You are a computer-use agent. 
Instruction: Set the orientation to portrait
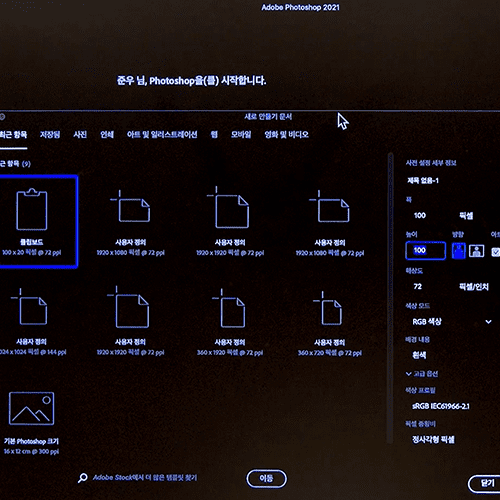pos(459,251)
